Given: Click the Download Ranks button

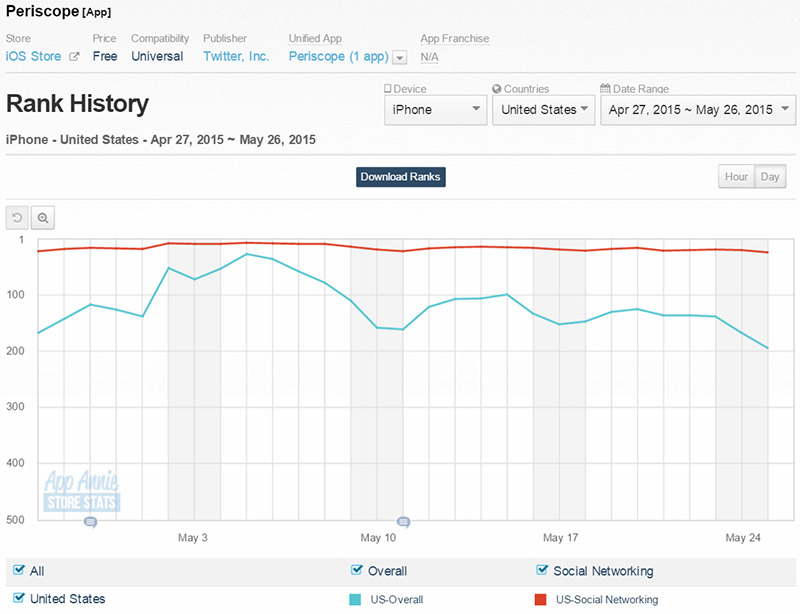Looking at the screenshot, I should pyautogui.click(x=401, y=177).
